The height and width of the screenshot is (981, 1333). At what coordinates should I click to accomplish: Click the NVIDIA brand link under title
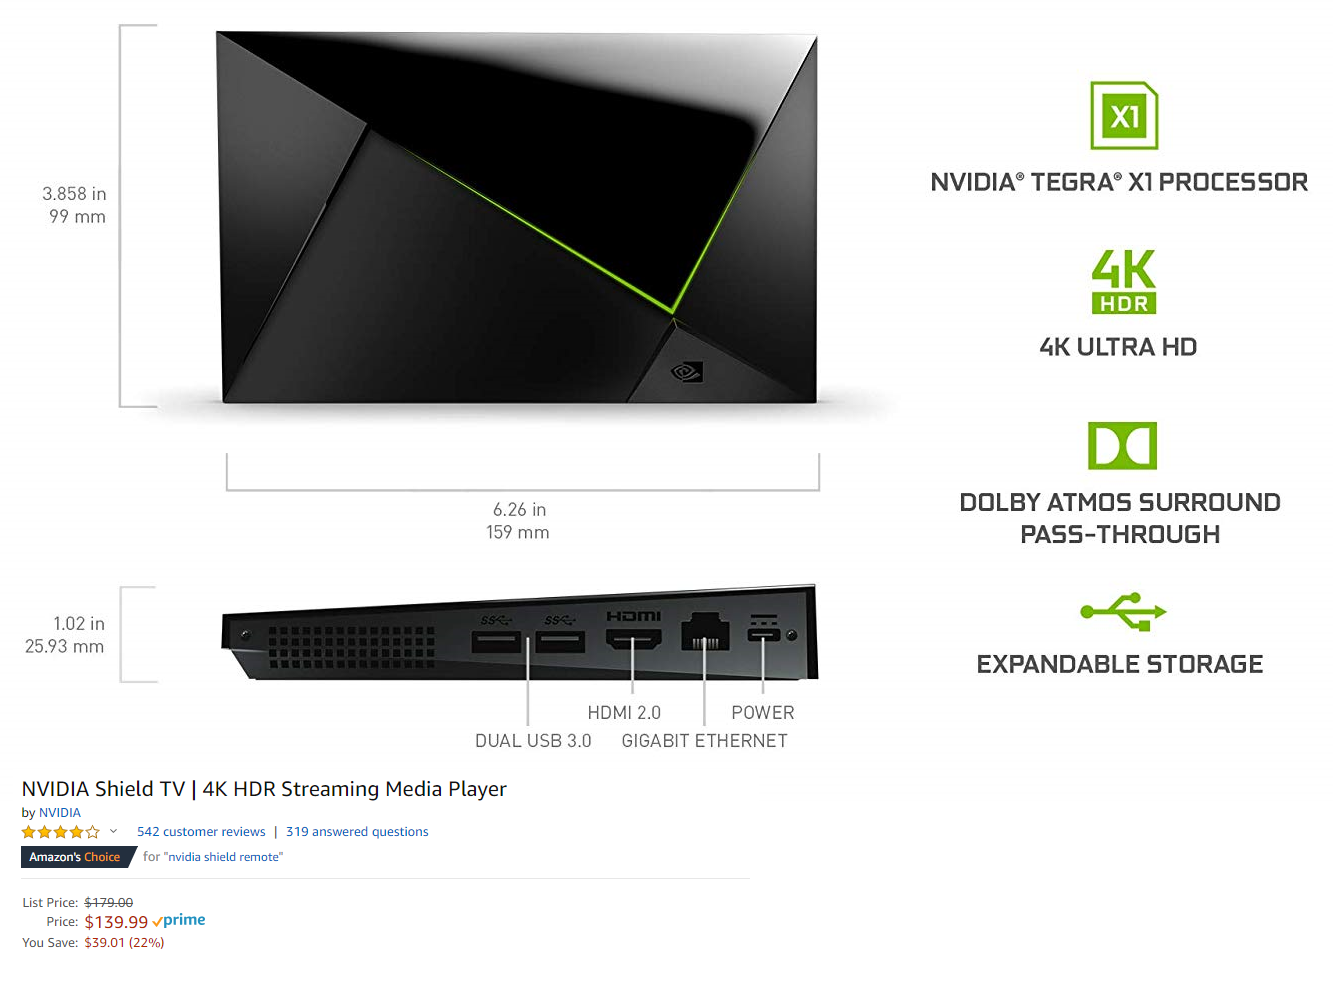click(60, 813)
